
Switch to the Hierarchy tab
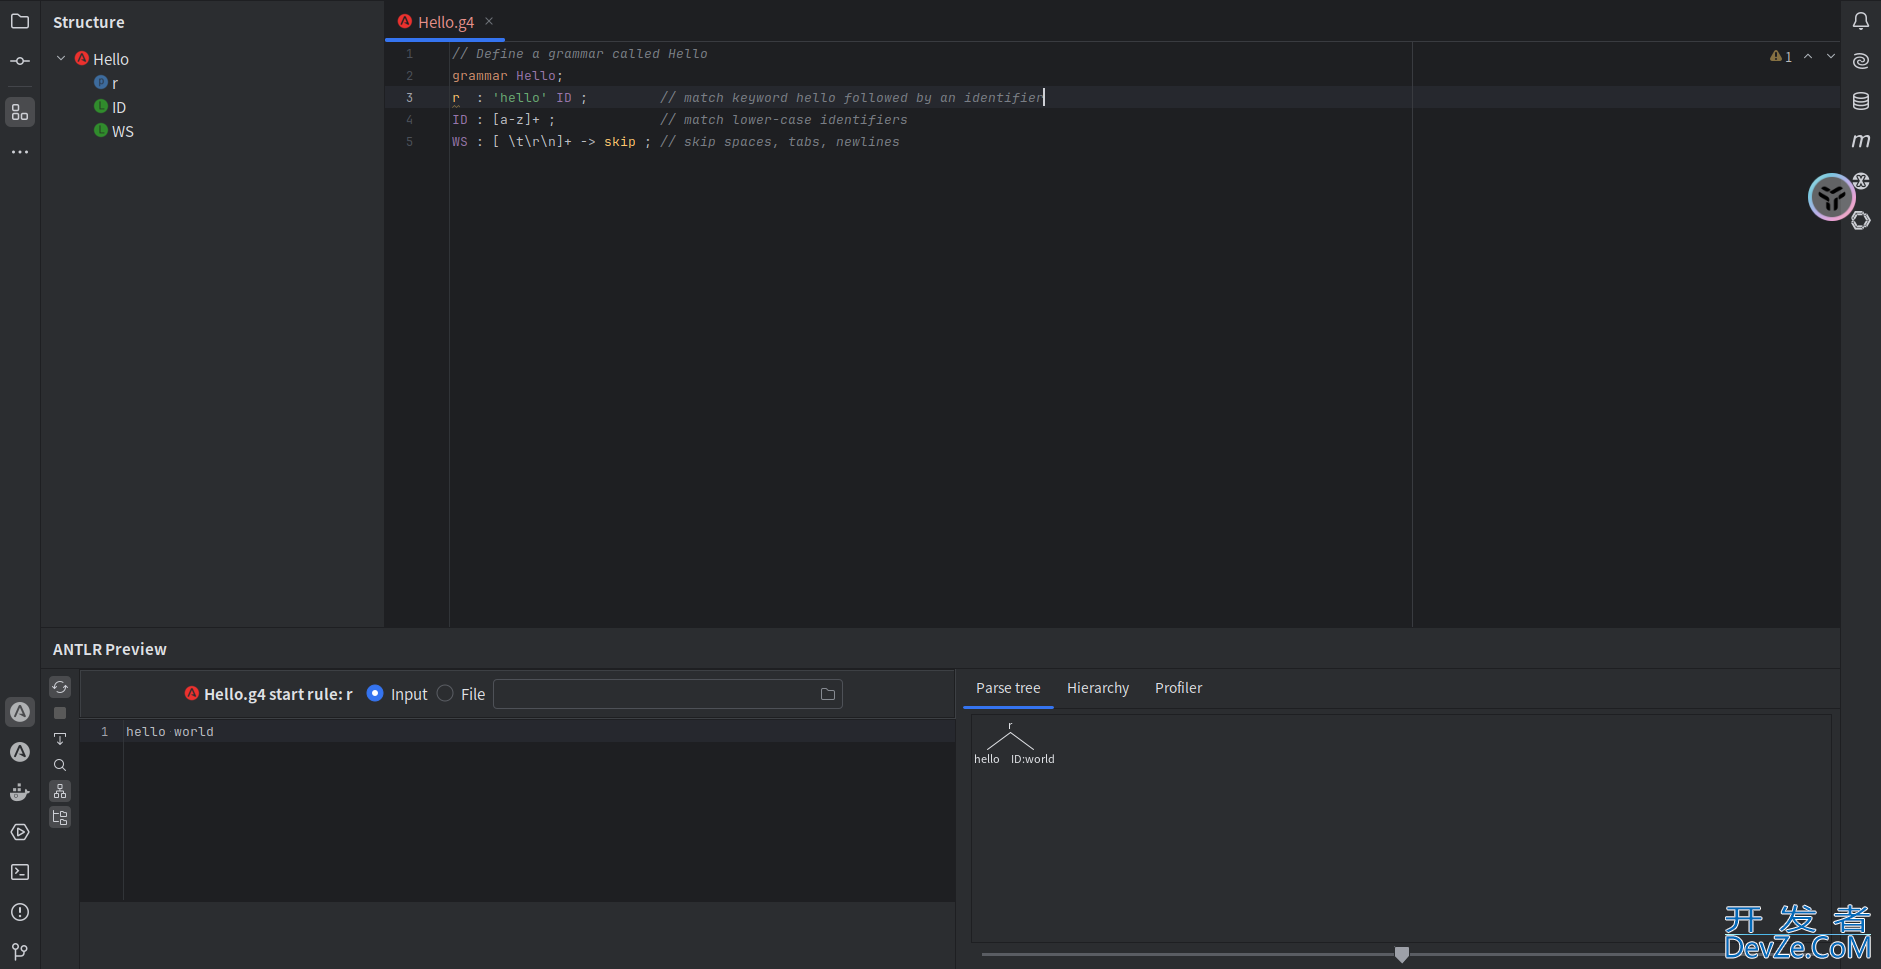tap(1098, 688)
